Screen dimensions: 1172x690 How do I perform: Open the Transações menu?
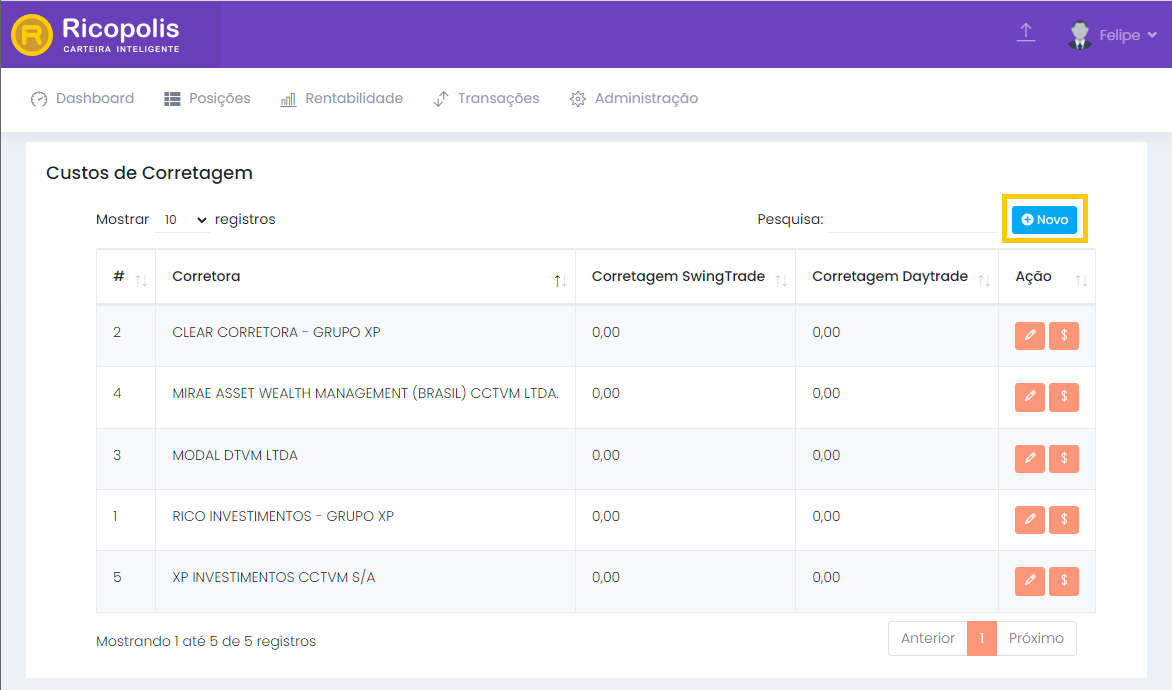(x=486, y=99)
